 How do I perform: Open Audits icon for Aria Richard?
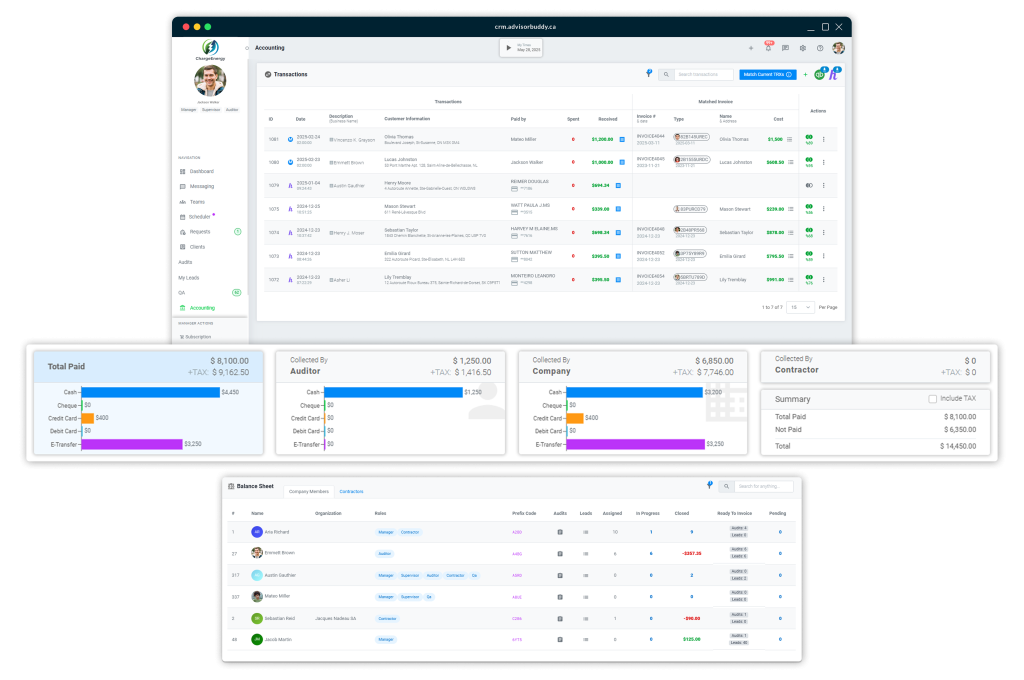coord(560,532)
